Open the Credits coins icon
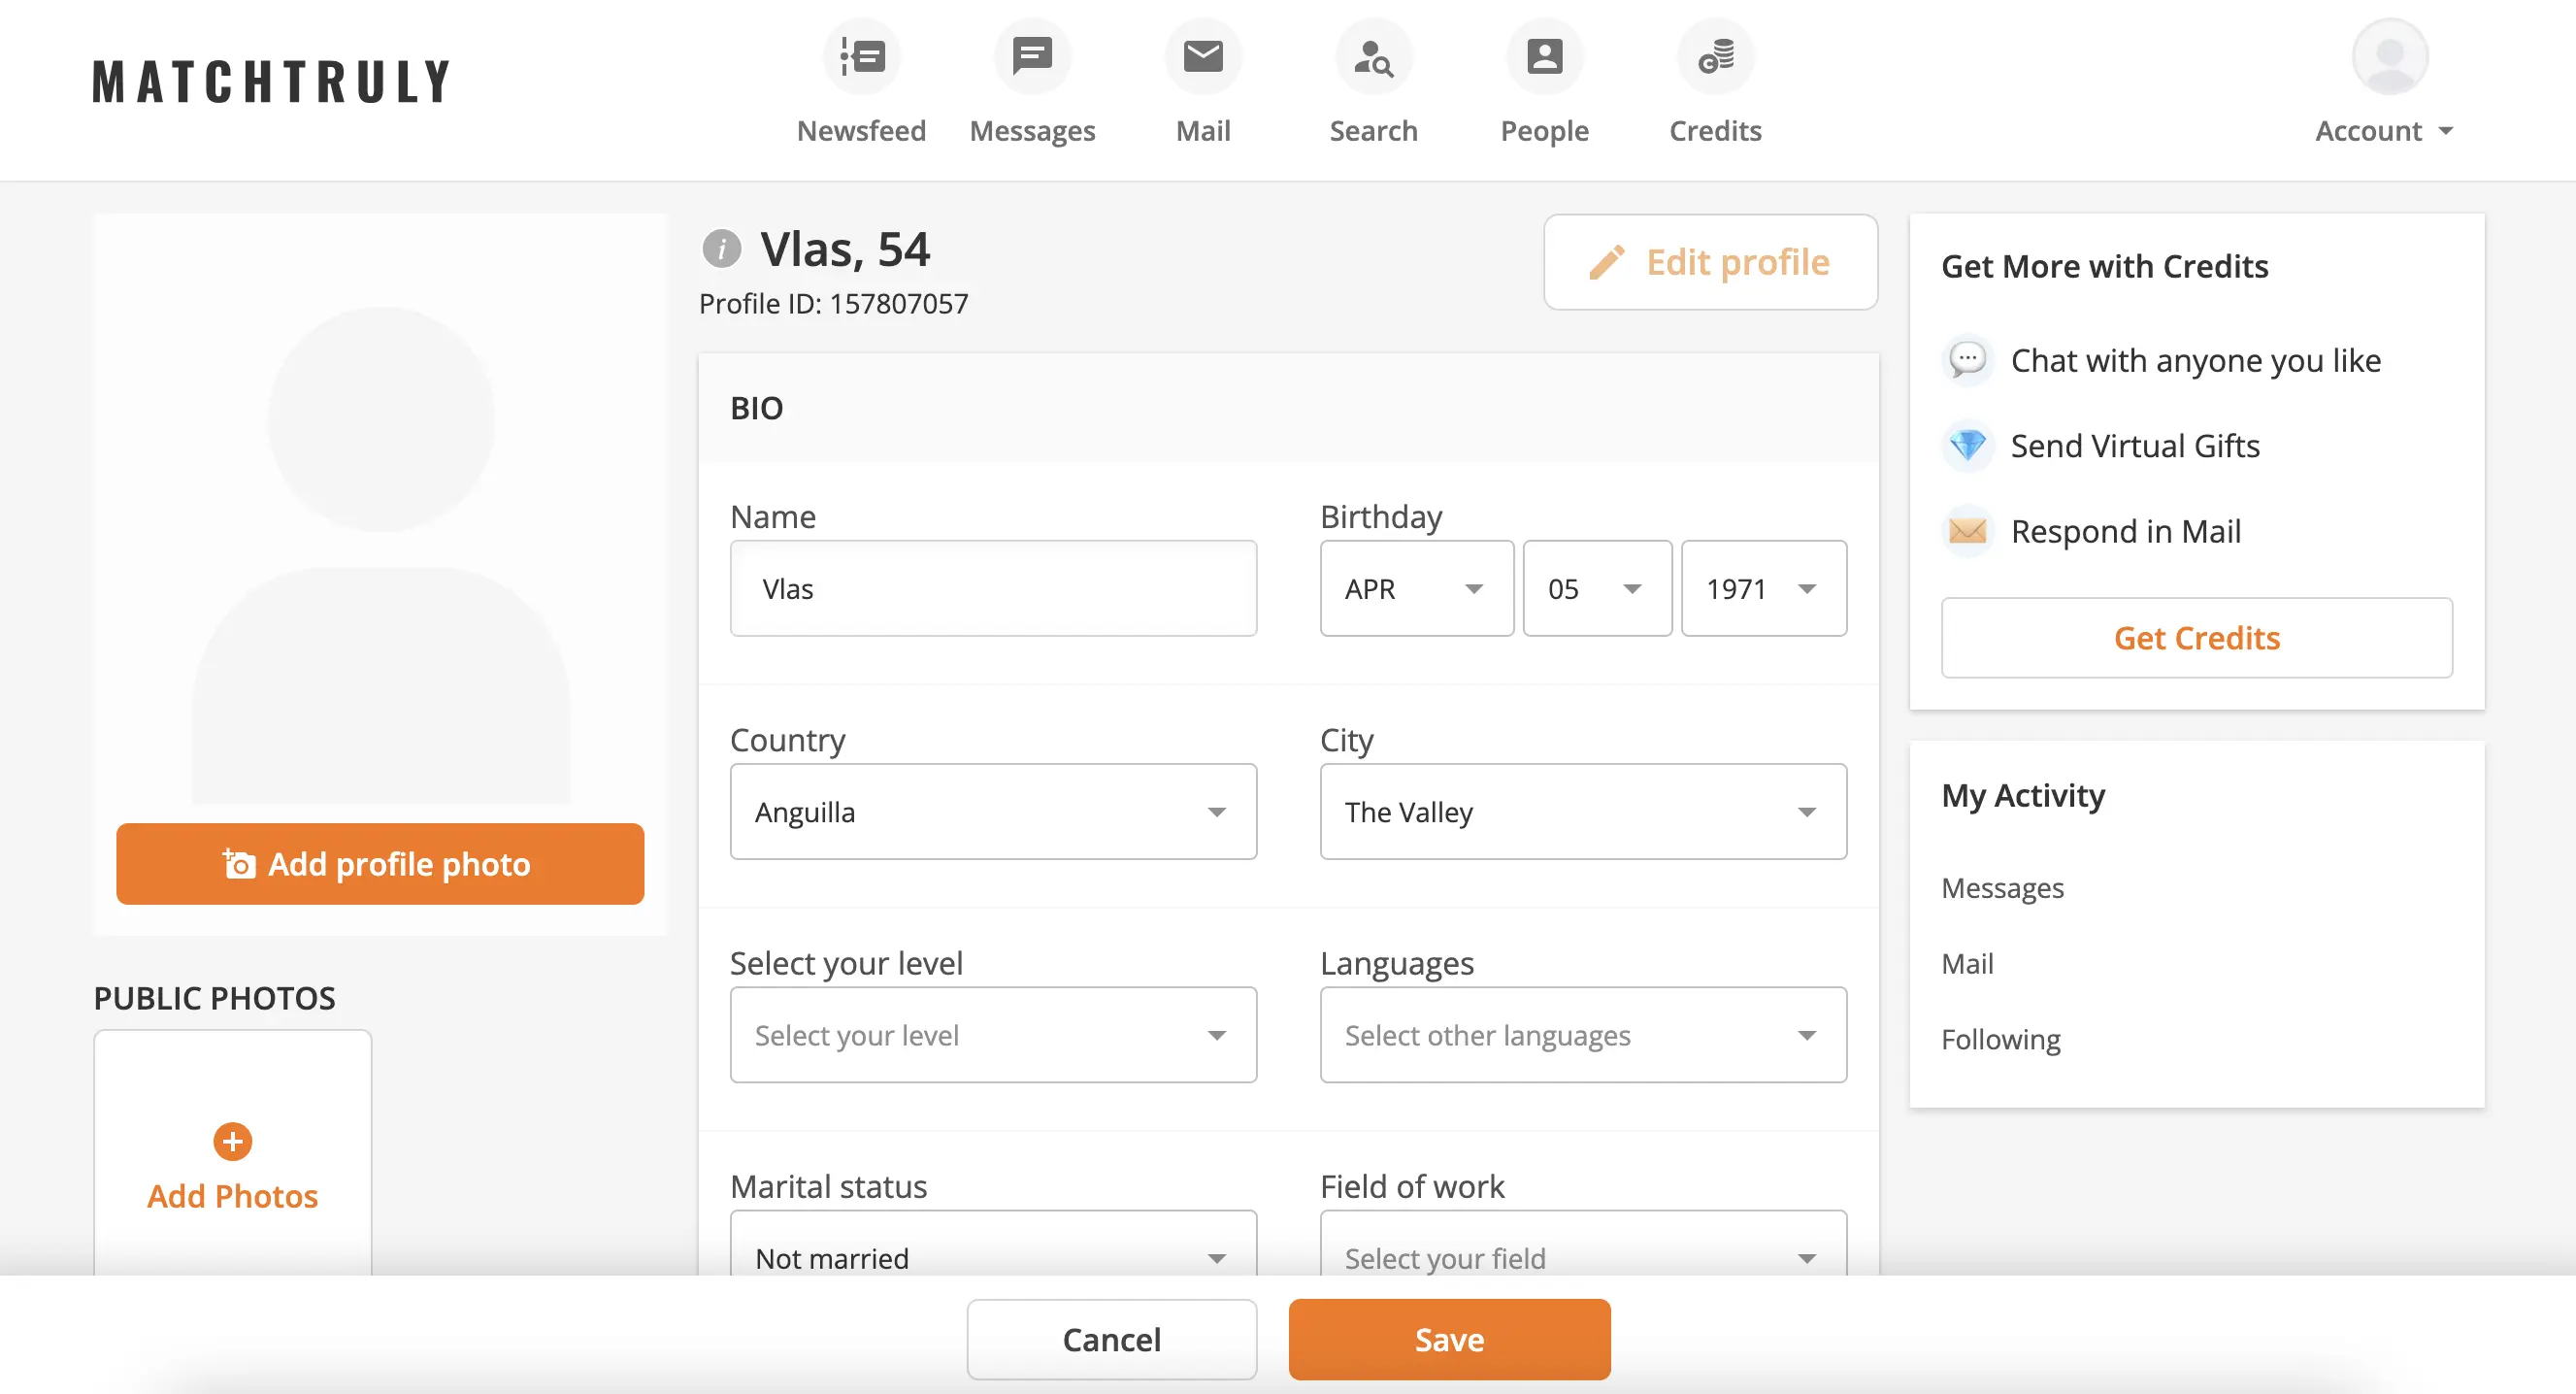 [1715, 57]
